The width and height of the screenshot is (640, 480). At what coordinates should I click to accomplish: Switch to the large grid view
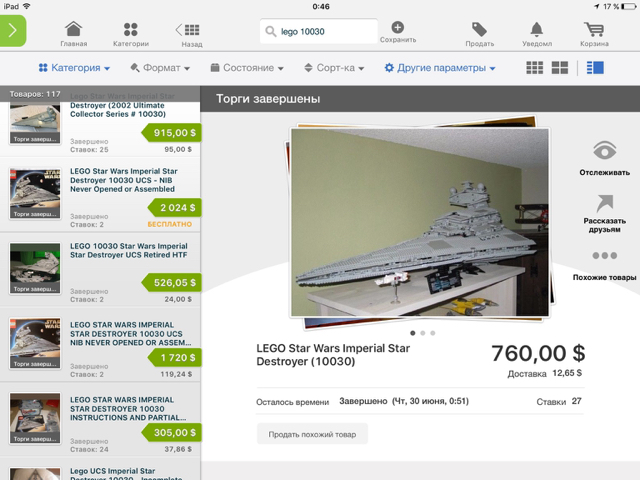pyautogui.click(x=560, y=68)
